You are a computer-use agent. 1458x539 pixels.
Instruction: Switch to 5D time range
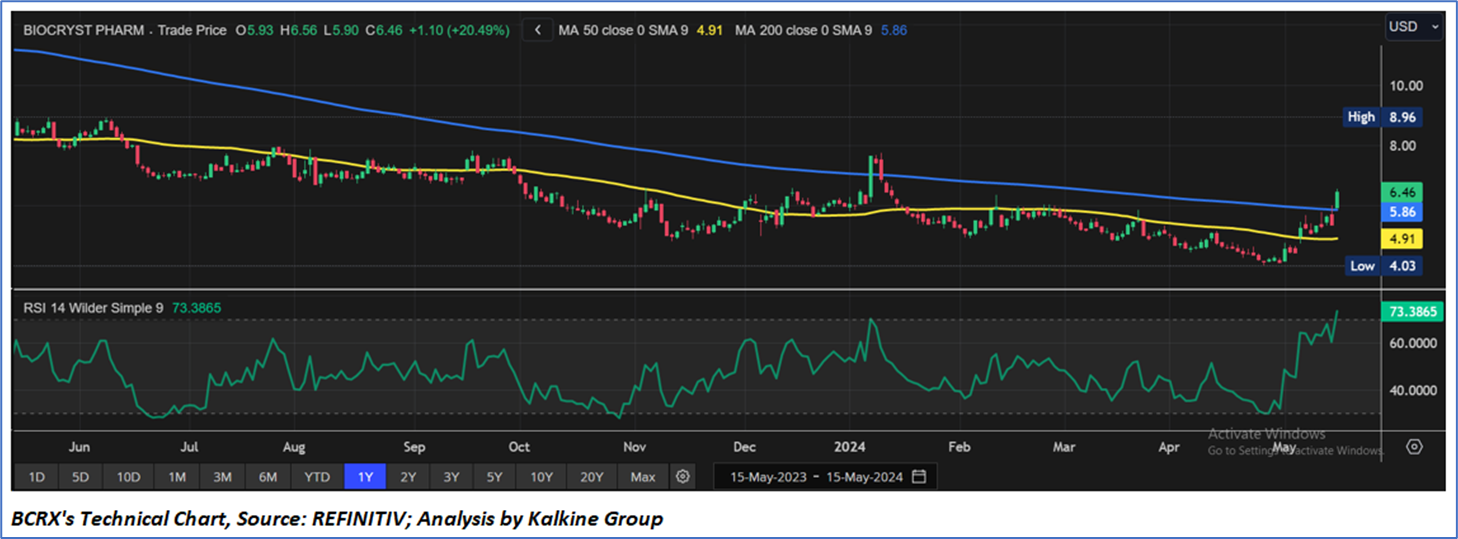(81, 477)
